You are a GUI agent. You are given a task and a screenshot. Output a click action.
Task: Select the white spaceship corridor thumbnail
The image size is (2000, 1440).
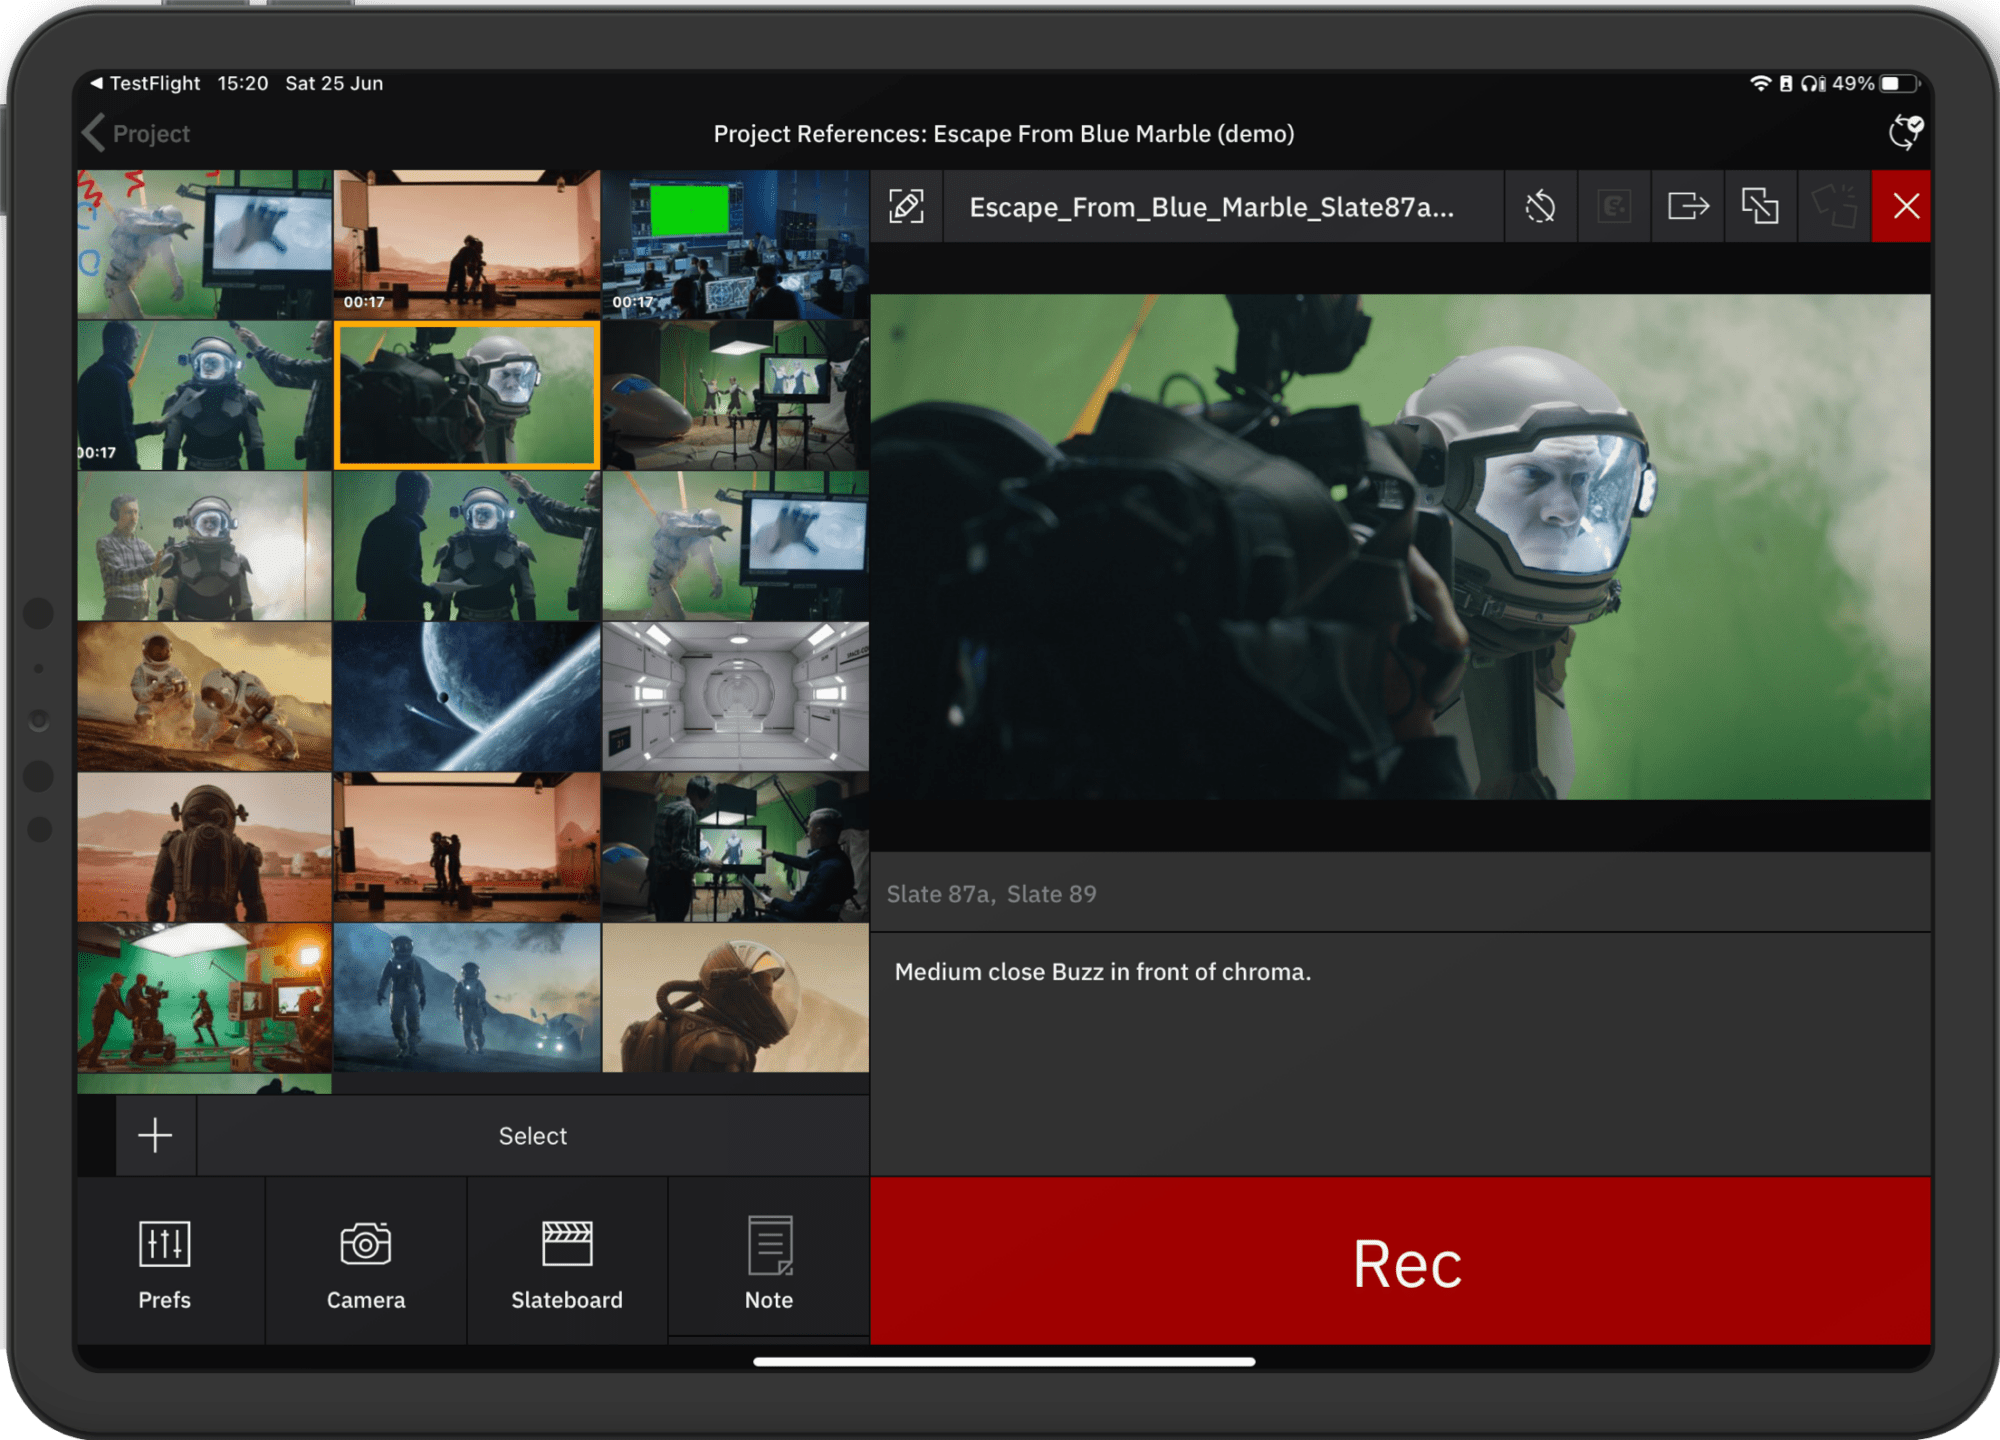click(735, 696)
